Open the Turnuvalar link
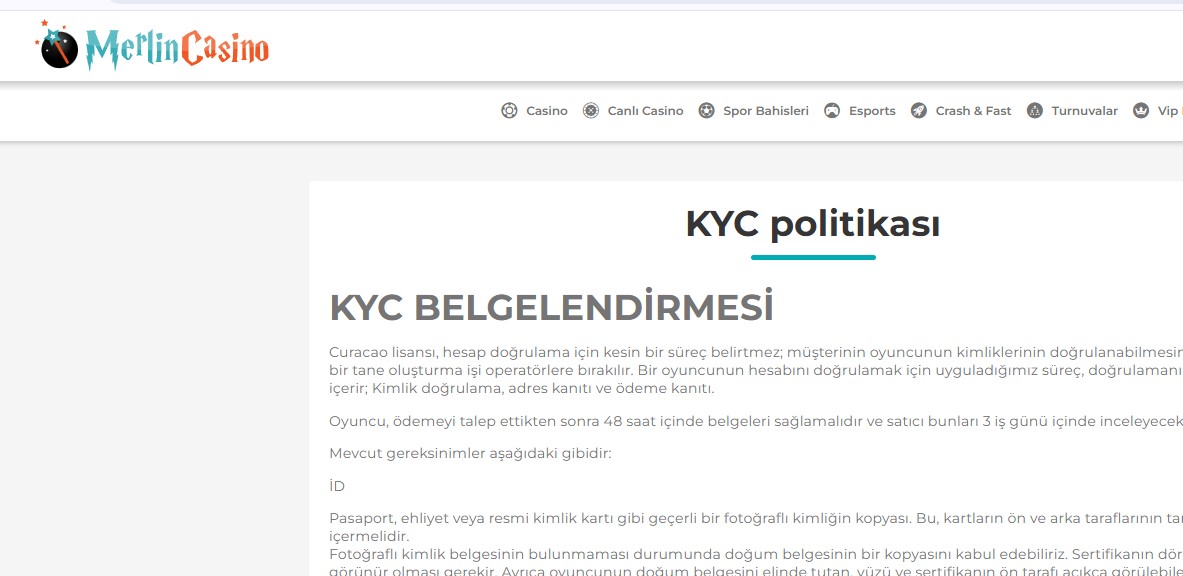Screen dimensions: 1183x576 (1084, 111)
